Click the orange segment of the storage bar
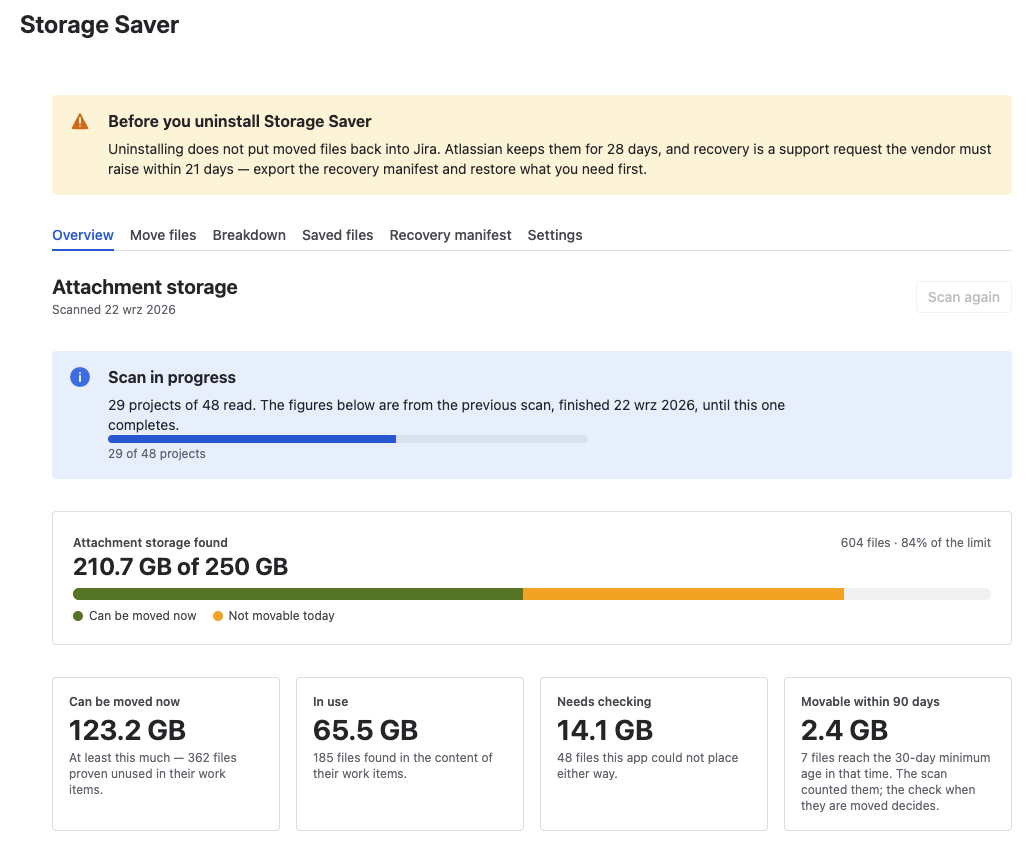Image resolution: width=1030 pixels, height=845 pixels. 683,594
